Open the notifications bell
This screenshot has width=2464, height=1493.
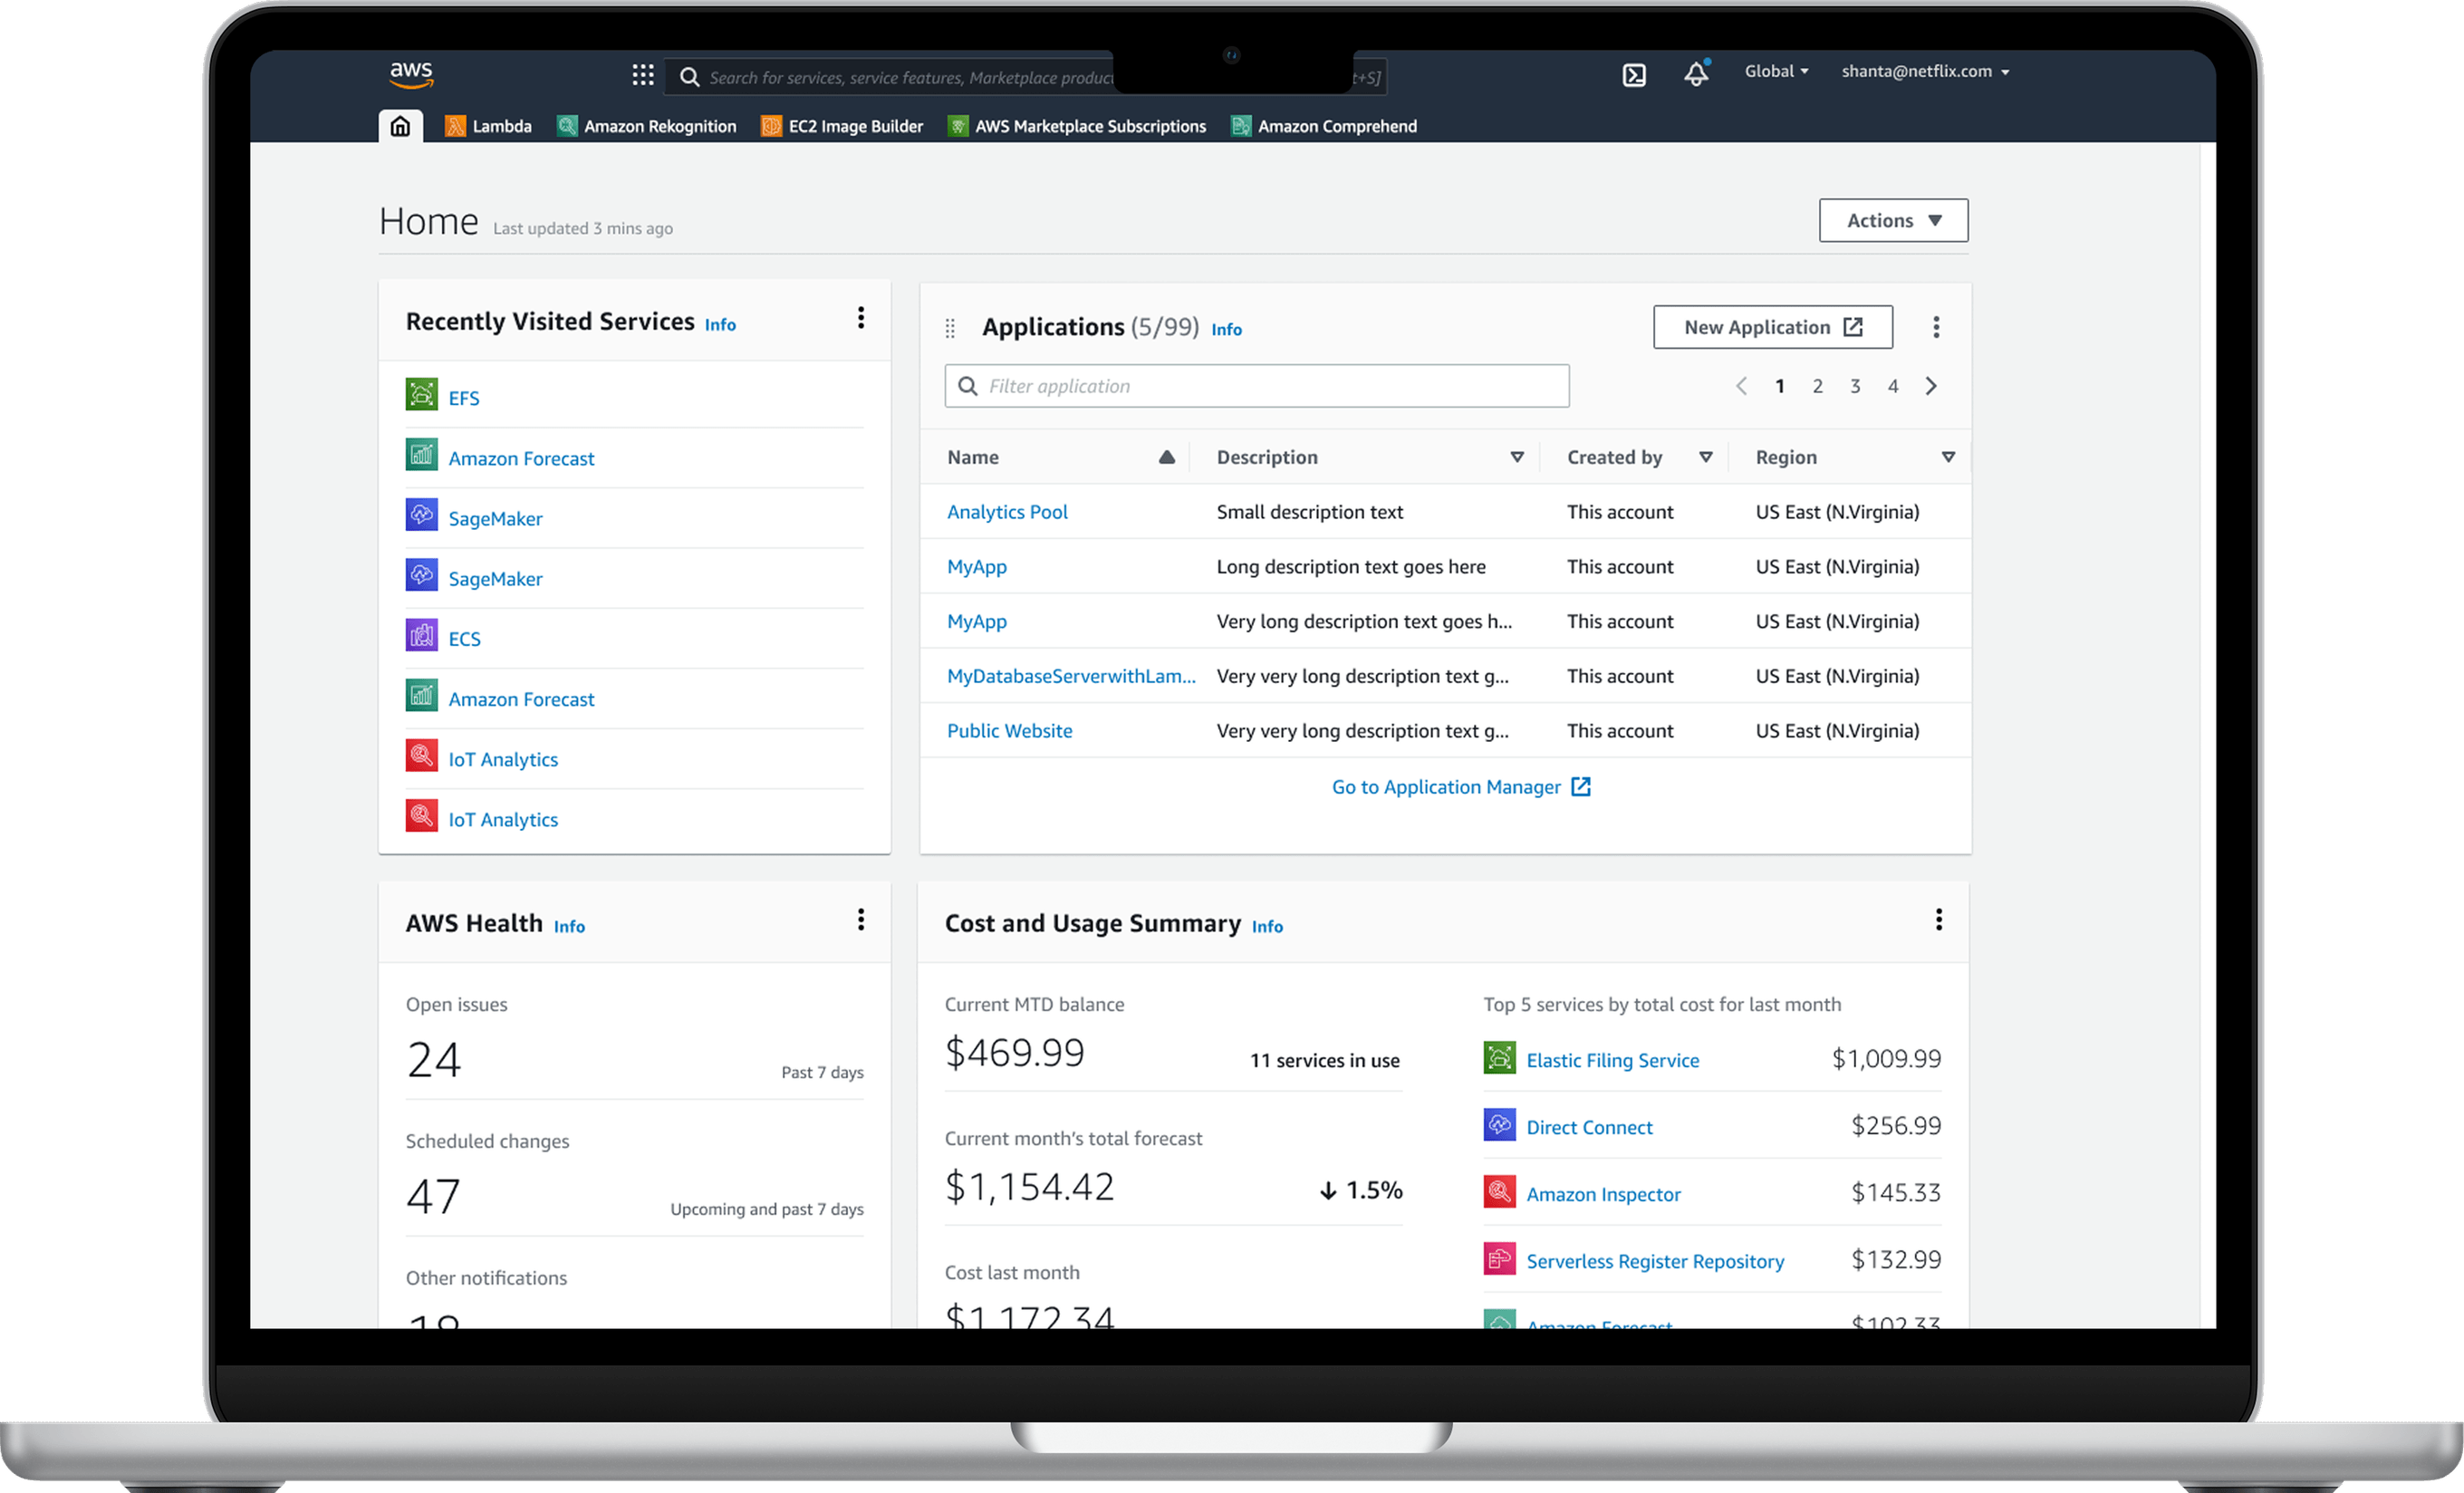(1696, 73)
